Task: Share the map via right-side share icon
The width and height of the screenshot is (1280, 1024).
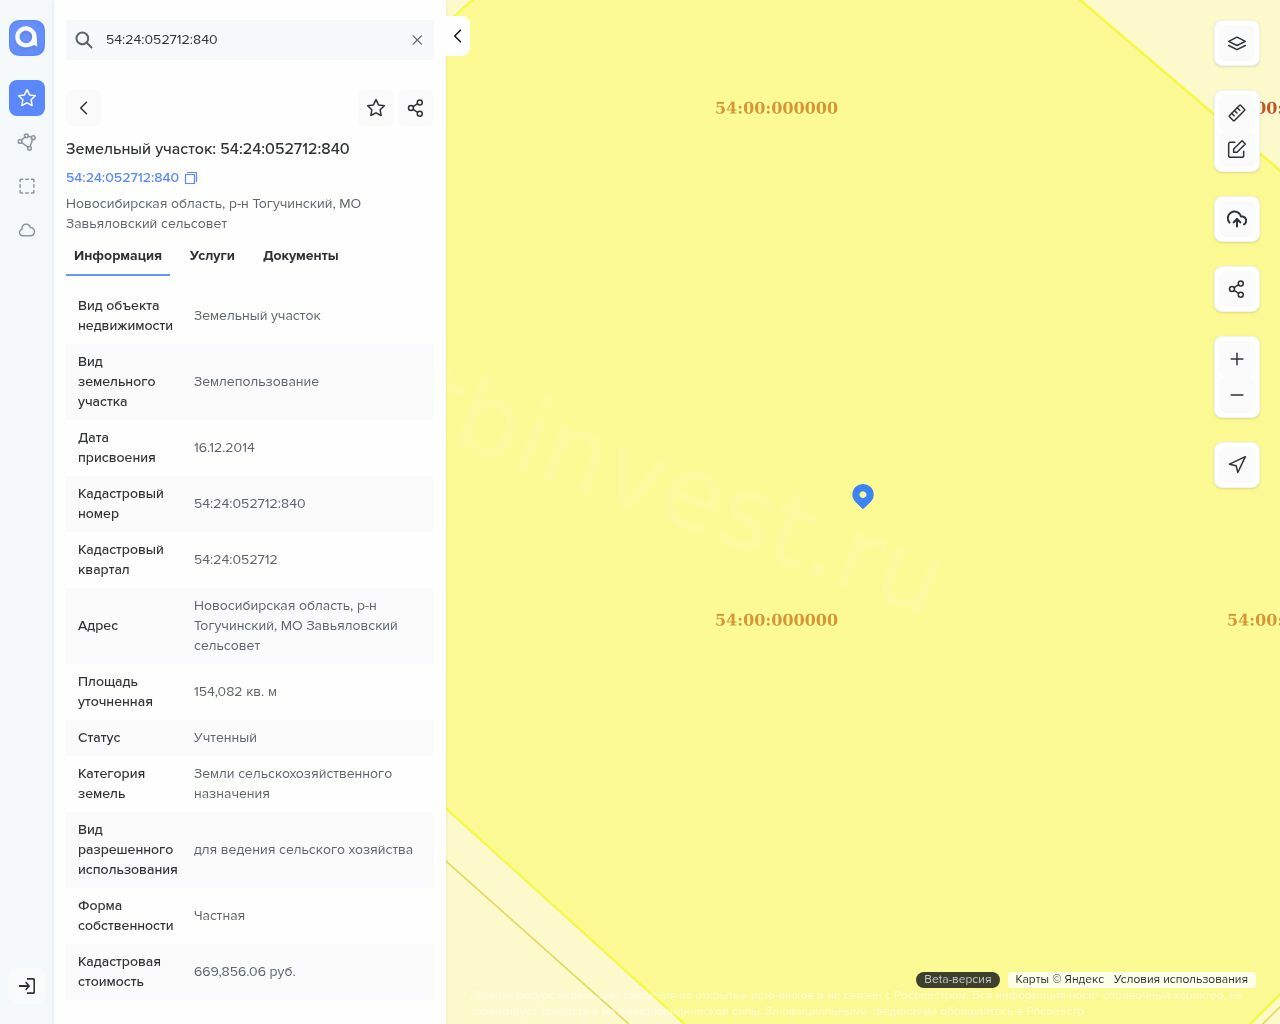Action: (1236, 289)
